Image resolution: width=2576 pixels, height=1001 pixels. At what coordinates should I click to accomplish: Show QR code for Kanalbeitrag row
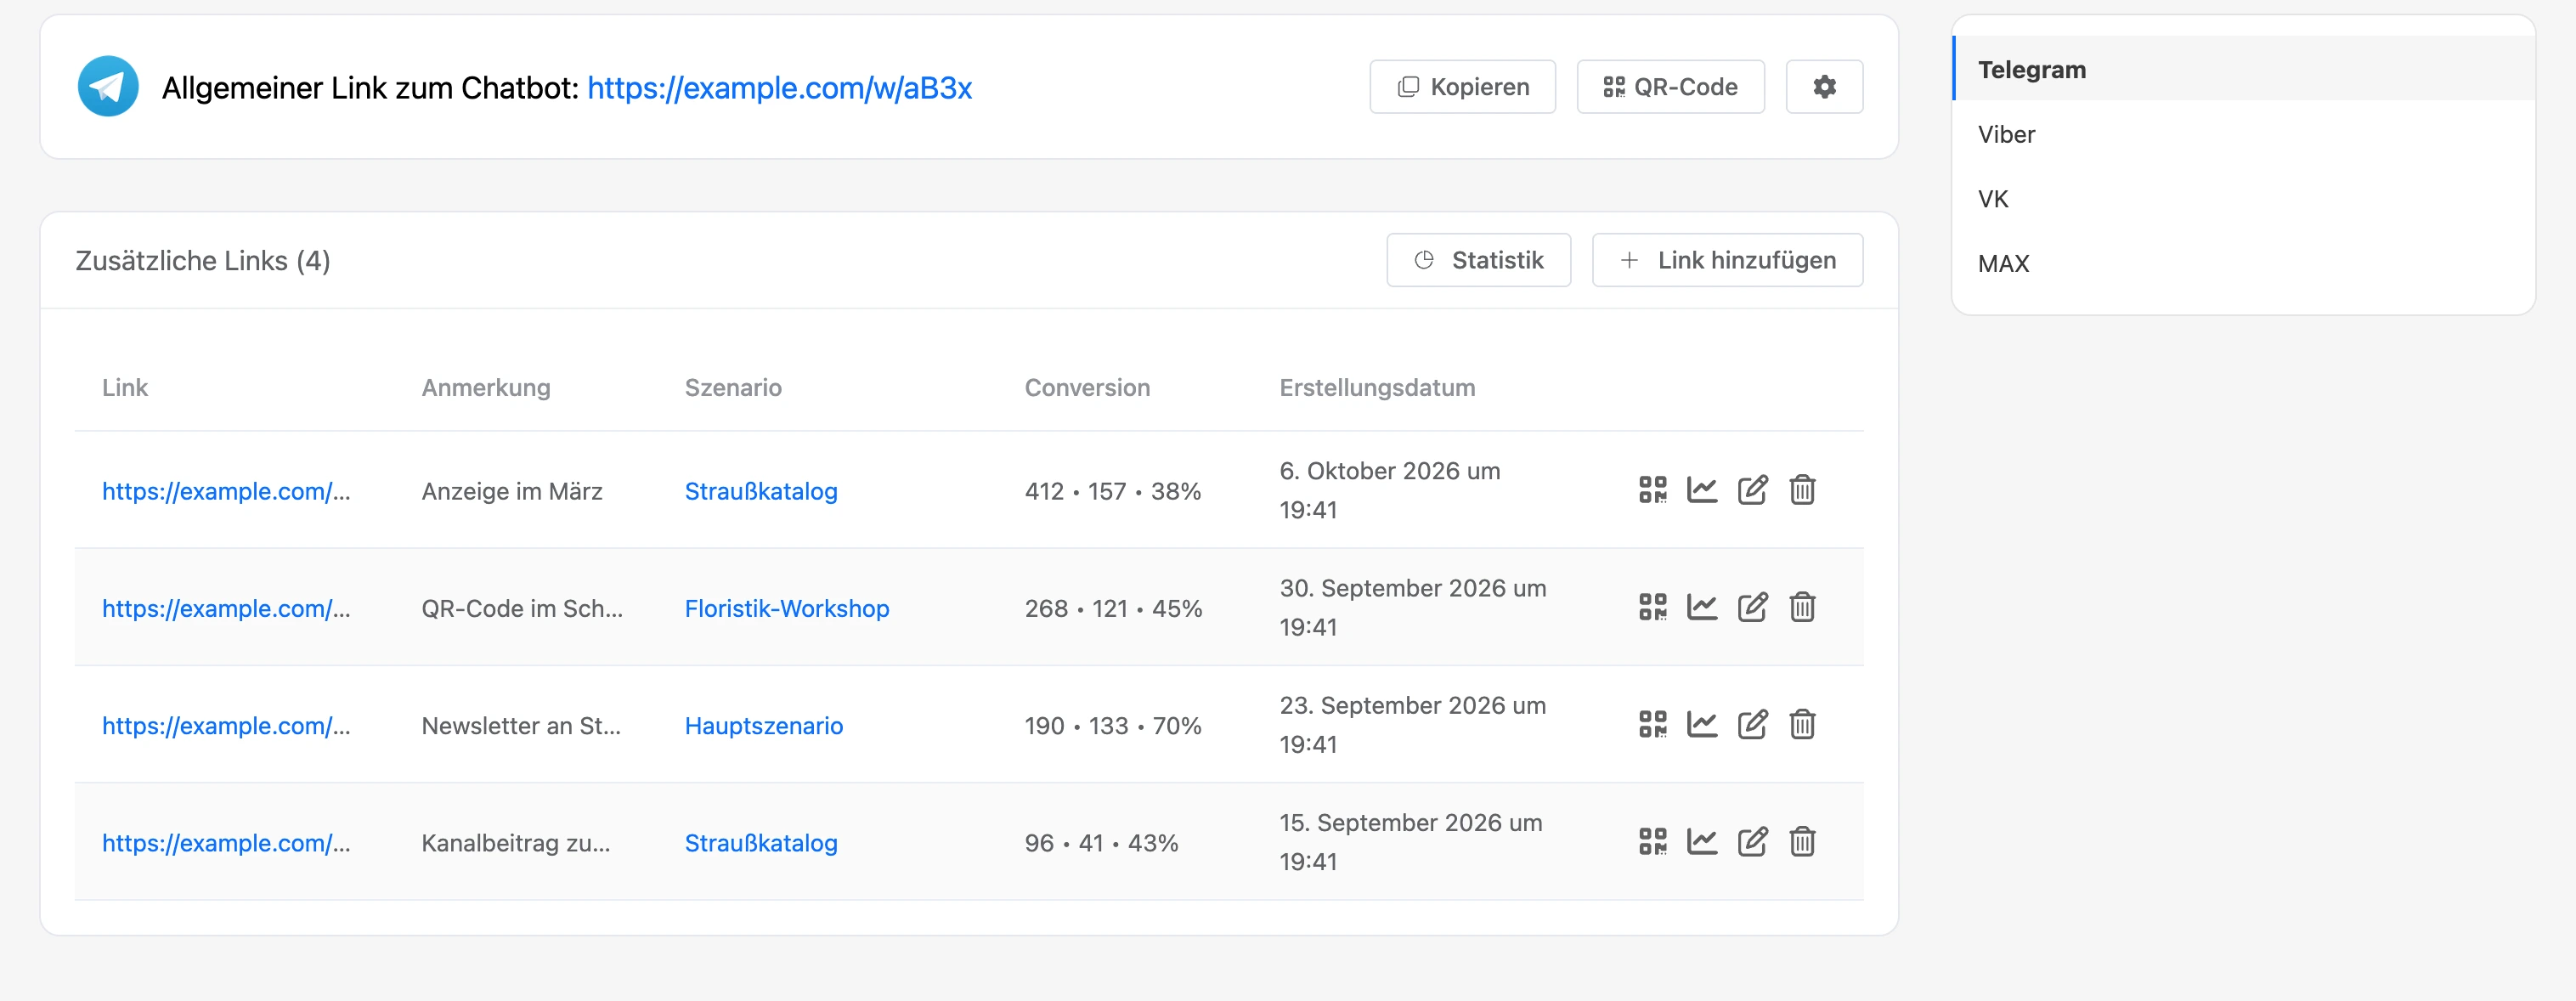pos(1652,841)
